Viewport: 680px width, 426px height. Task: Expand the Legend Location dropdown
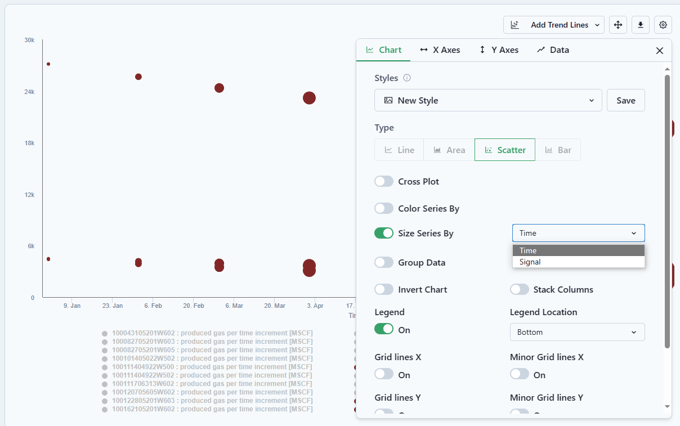tap(577, 332)
